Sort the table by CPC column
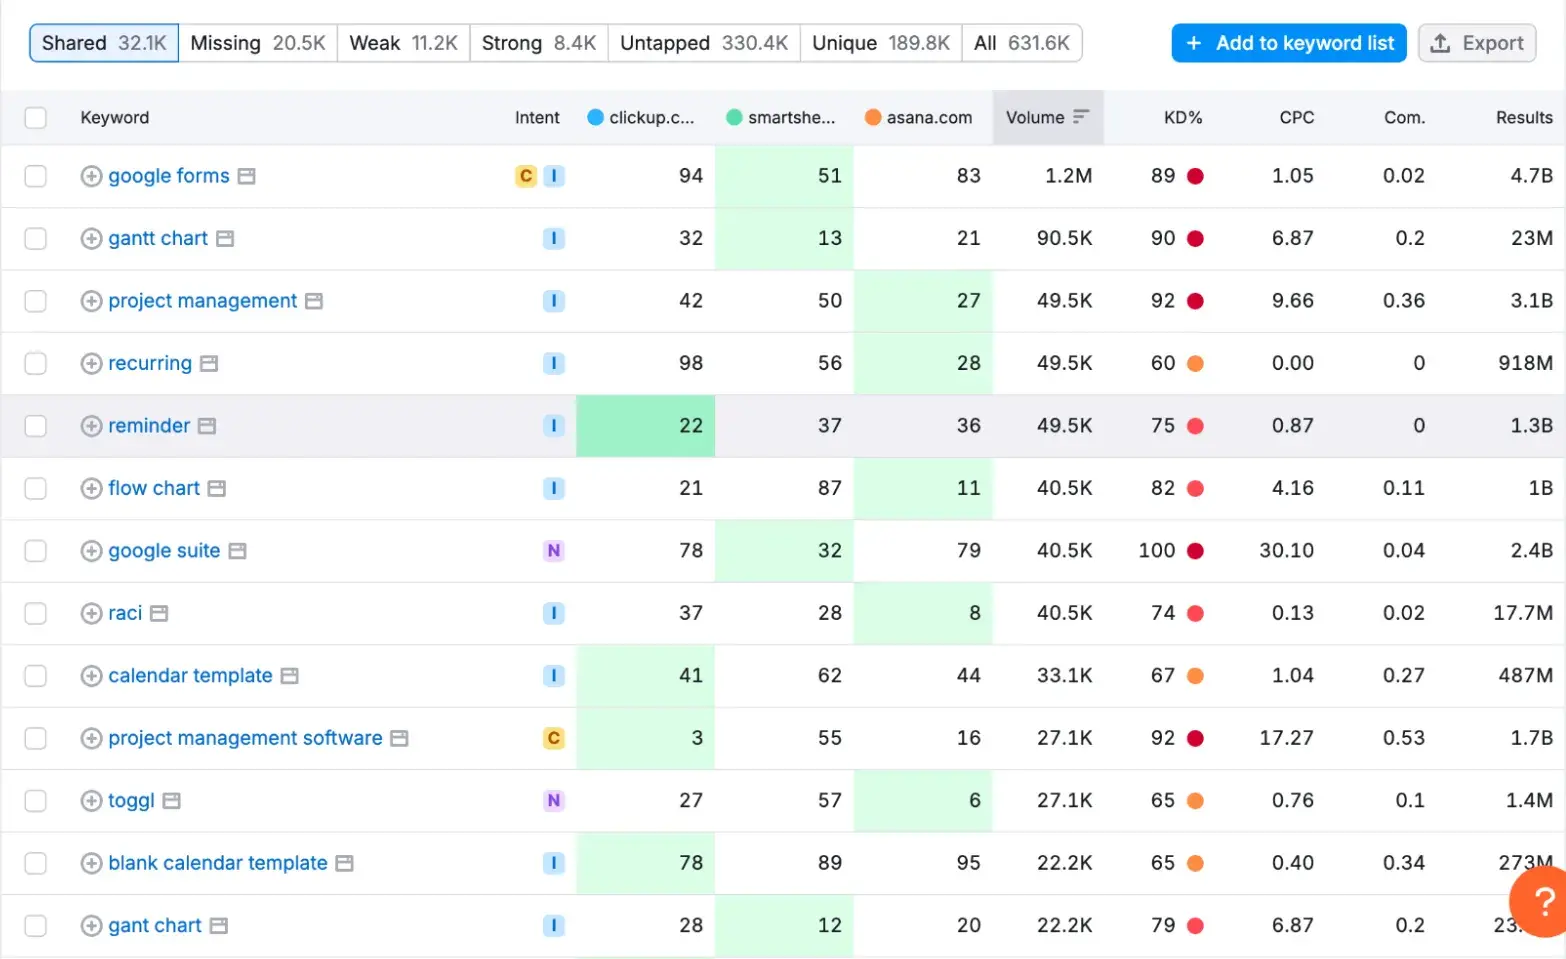Image resolution: width=1566 pixels, height=959 pixels. pos(1296,117)
